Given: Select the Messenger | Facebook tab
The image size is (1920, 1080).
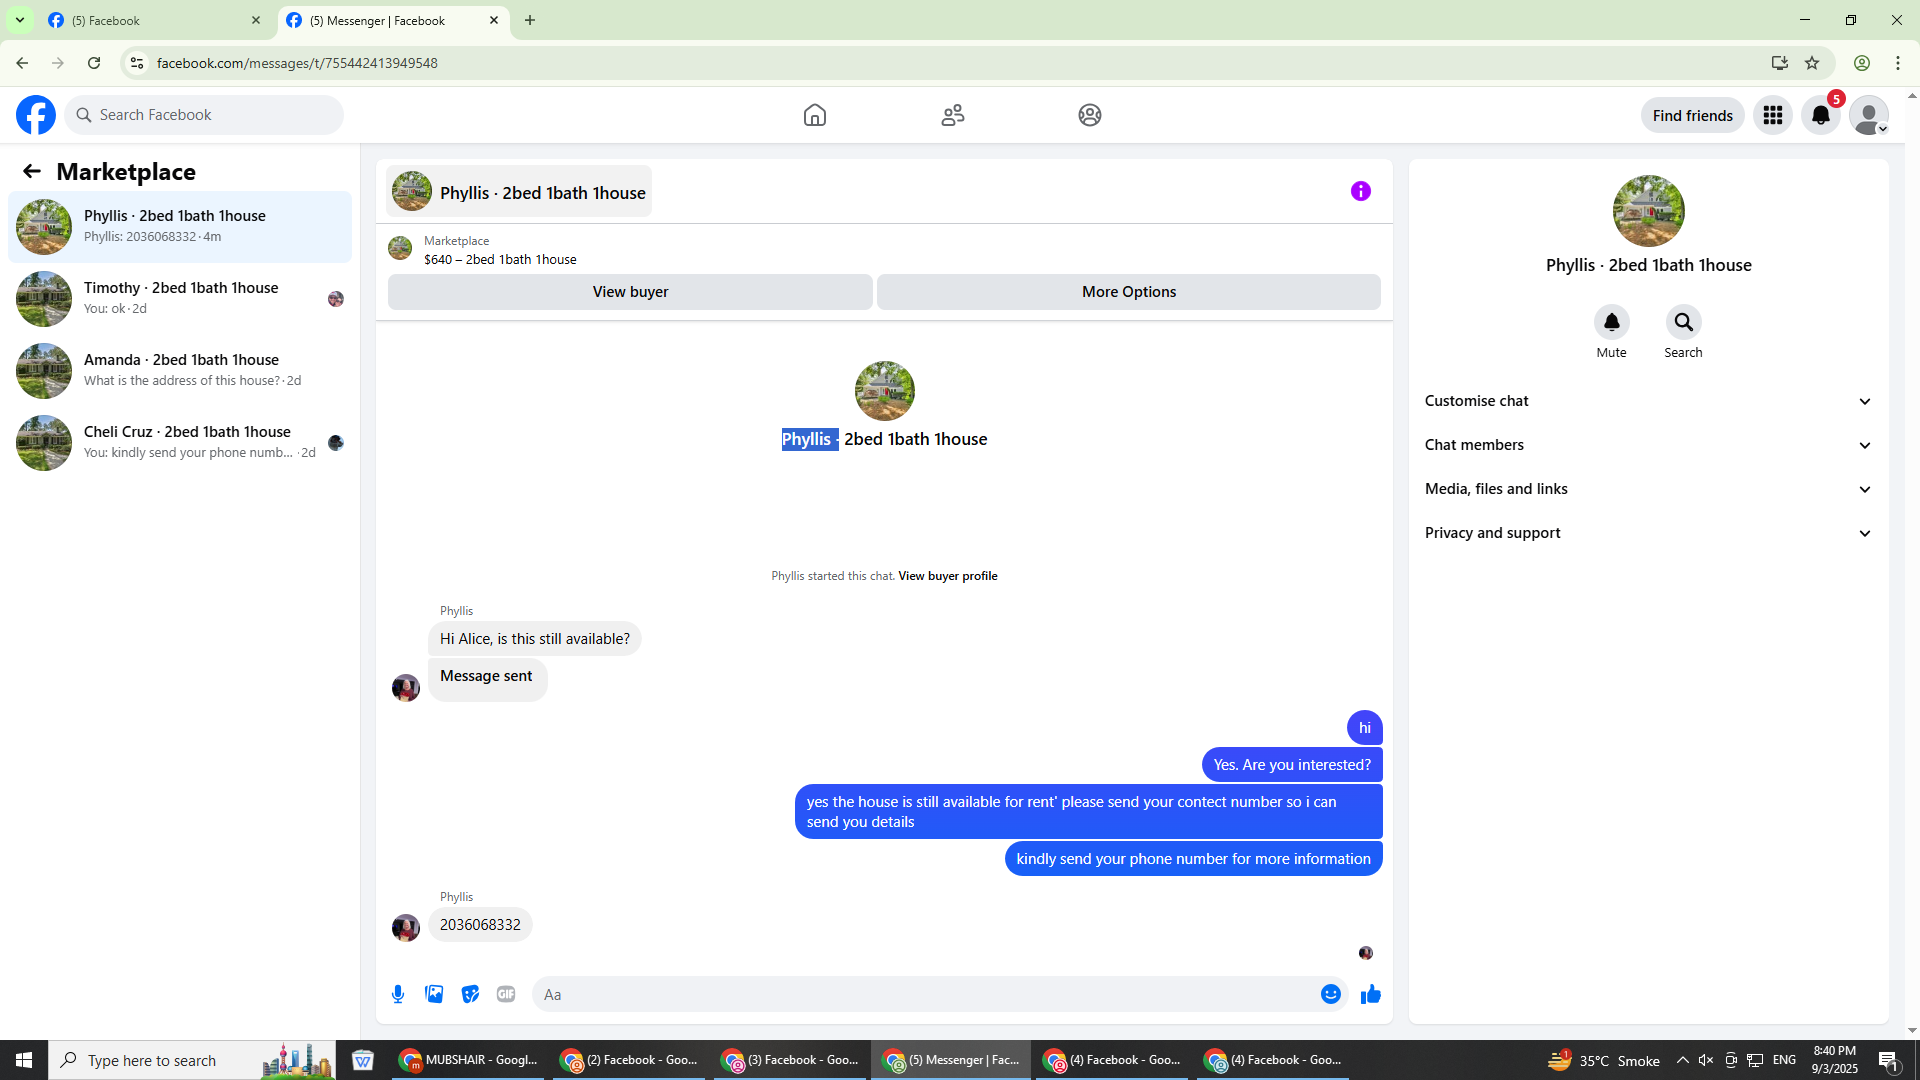Looking at the screenshot, I should 393,20.
